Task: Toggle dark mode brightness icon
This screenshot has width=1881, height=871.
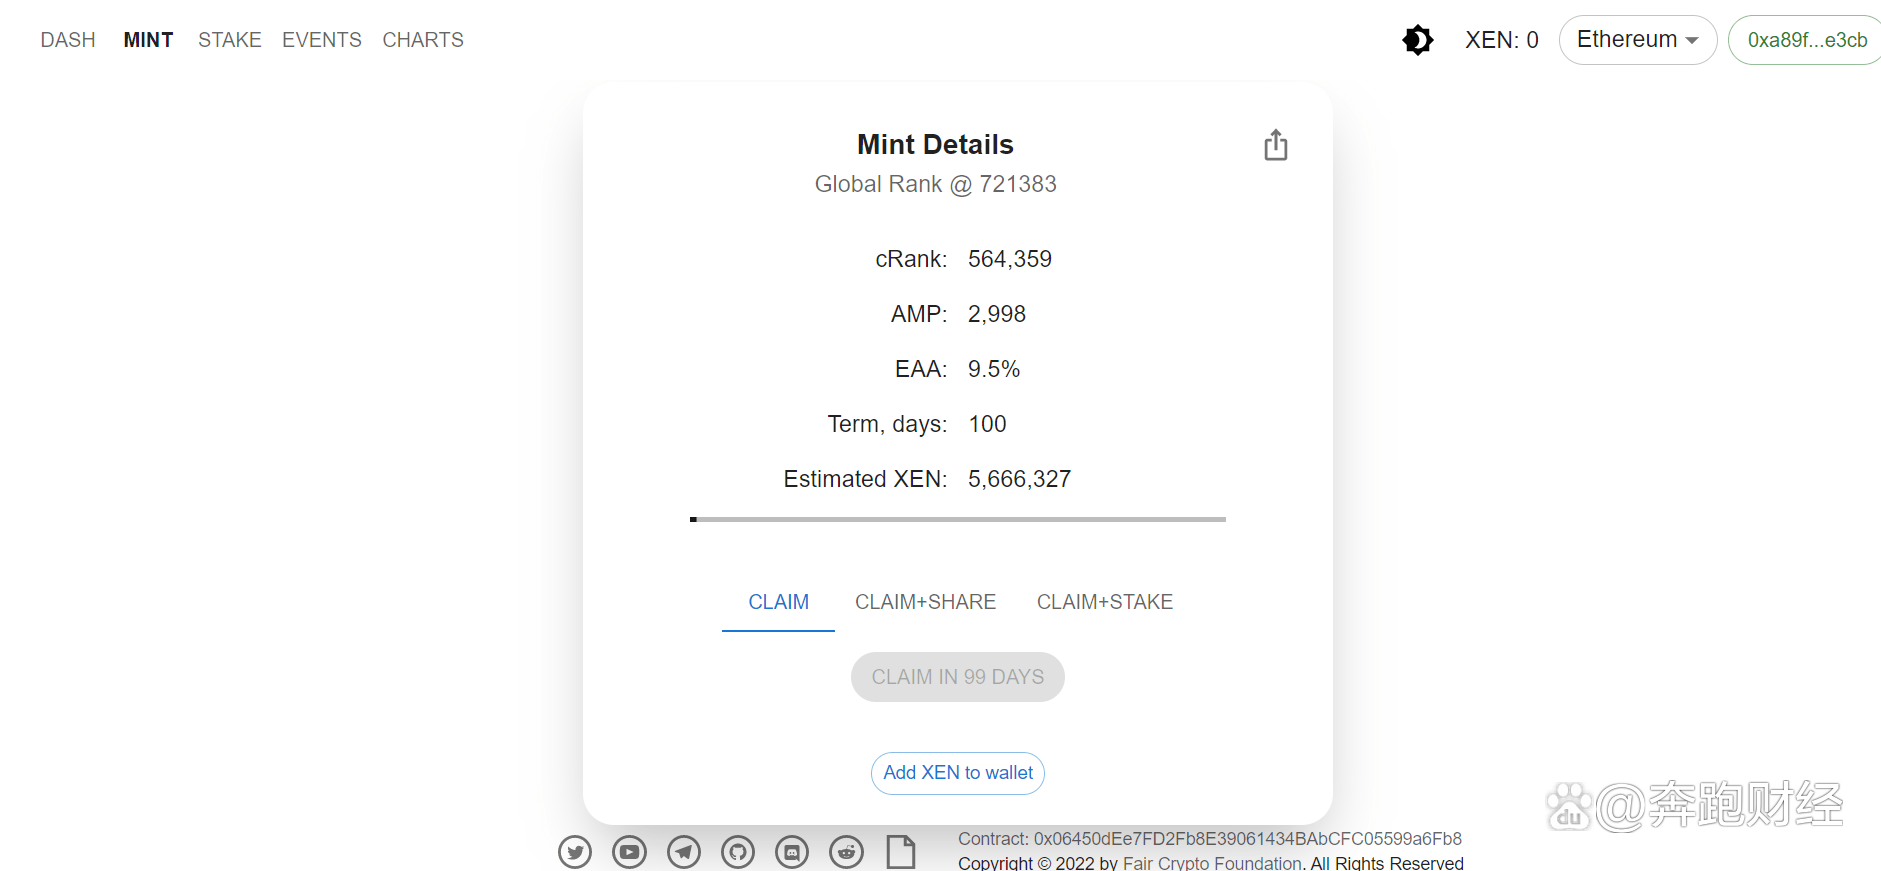Action: 1417,40
